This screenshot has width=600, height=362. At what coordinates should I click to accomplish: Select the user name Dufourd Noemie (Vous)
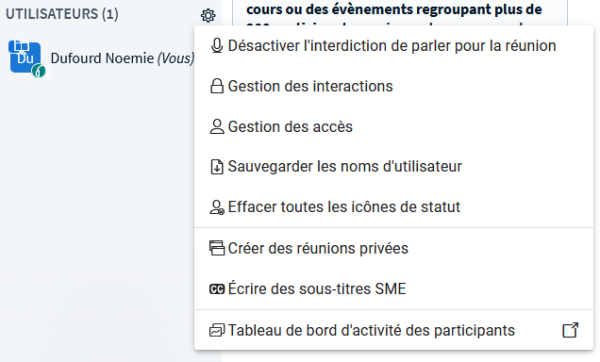pos(123,58)
